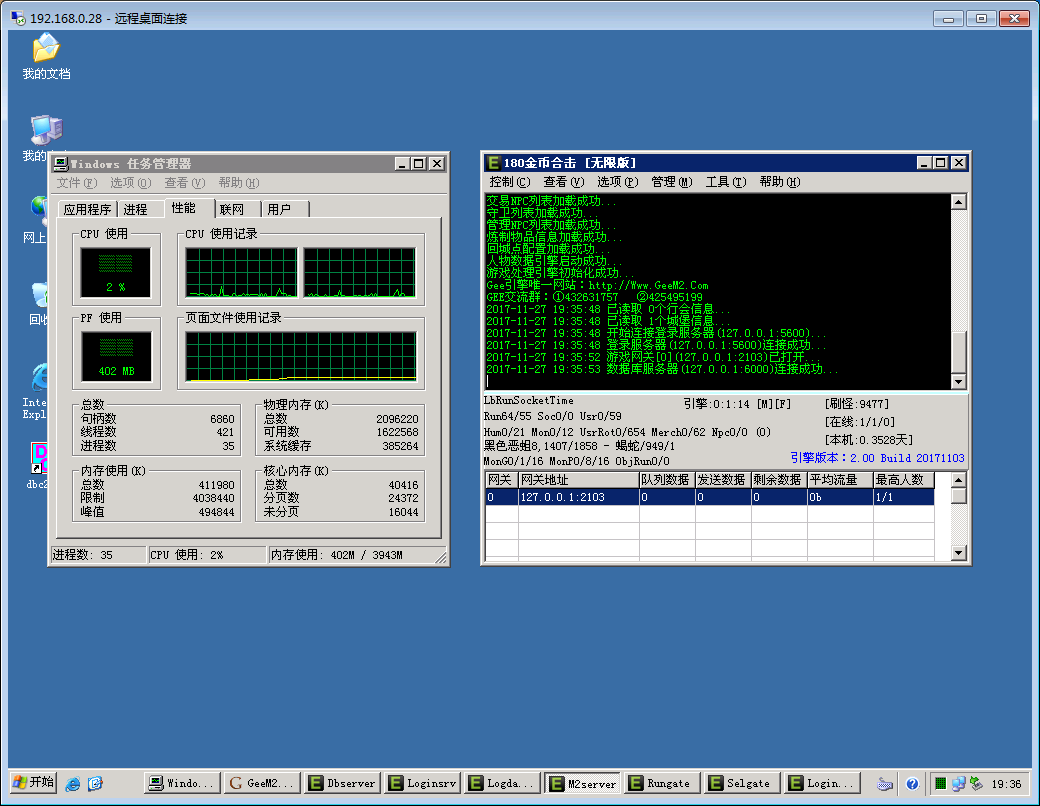Switch to Loginsrv taskbar button

pyautogui.click(x=422, y=783)
